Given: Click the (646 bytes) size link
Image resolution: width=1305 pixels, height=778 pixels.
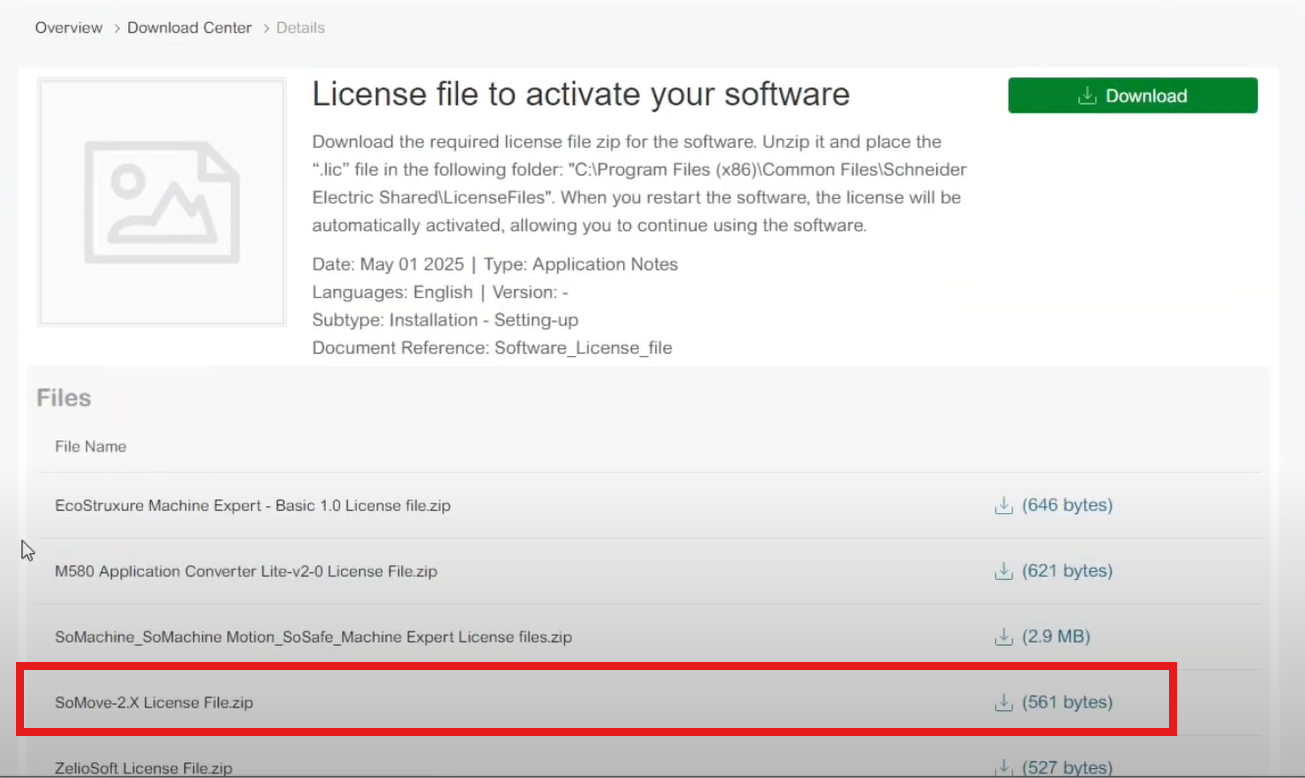Looking at the screenshot, I should click(1067, 506).
